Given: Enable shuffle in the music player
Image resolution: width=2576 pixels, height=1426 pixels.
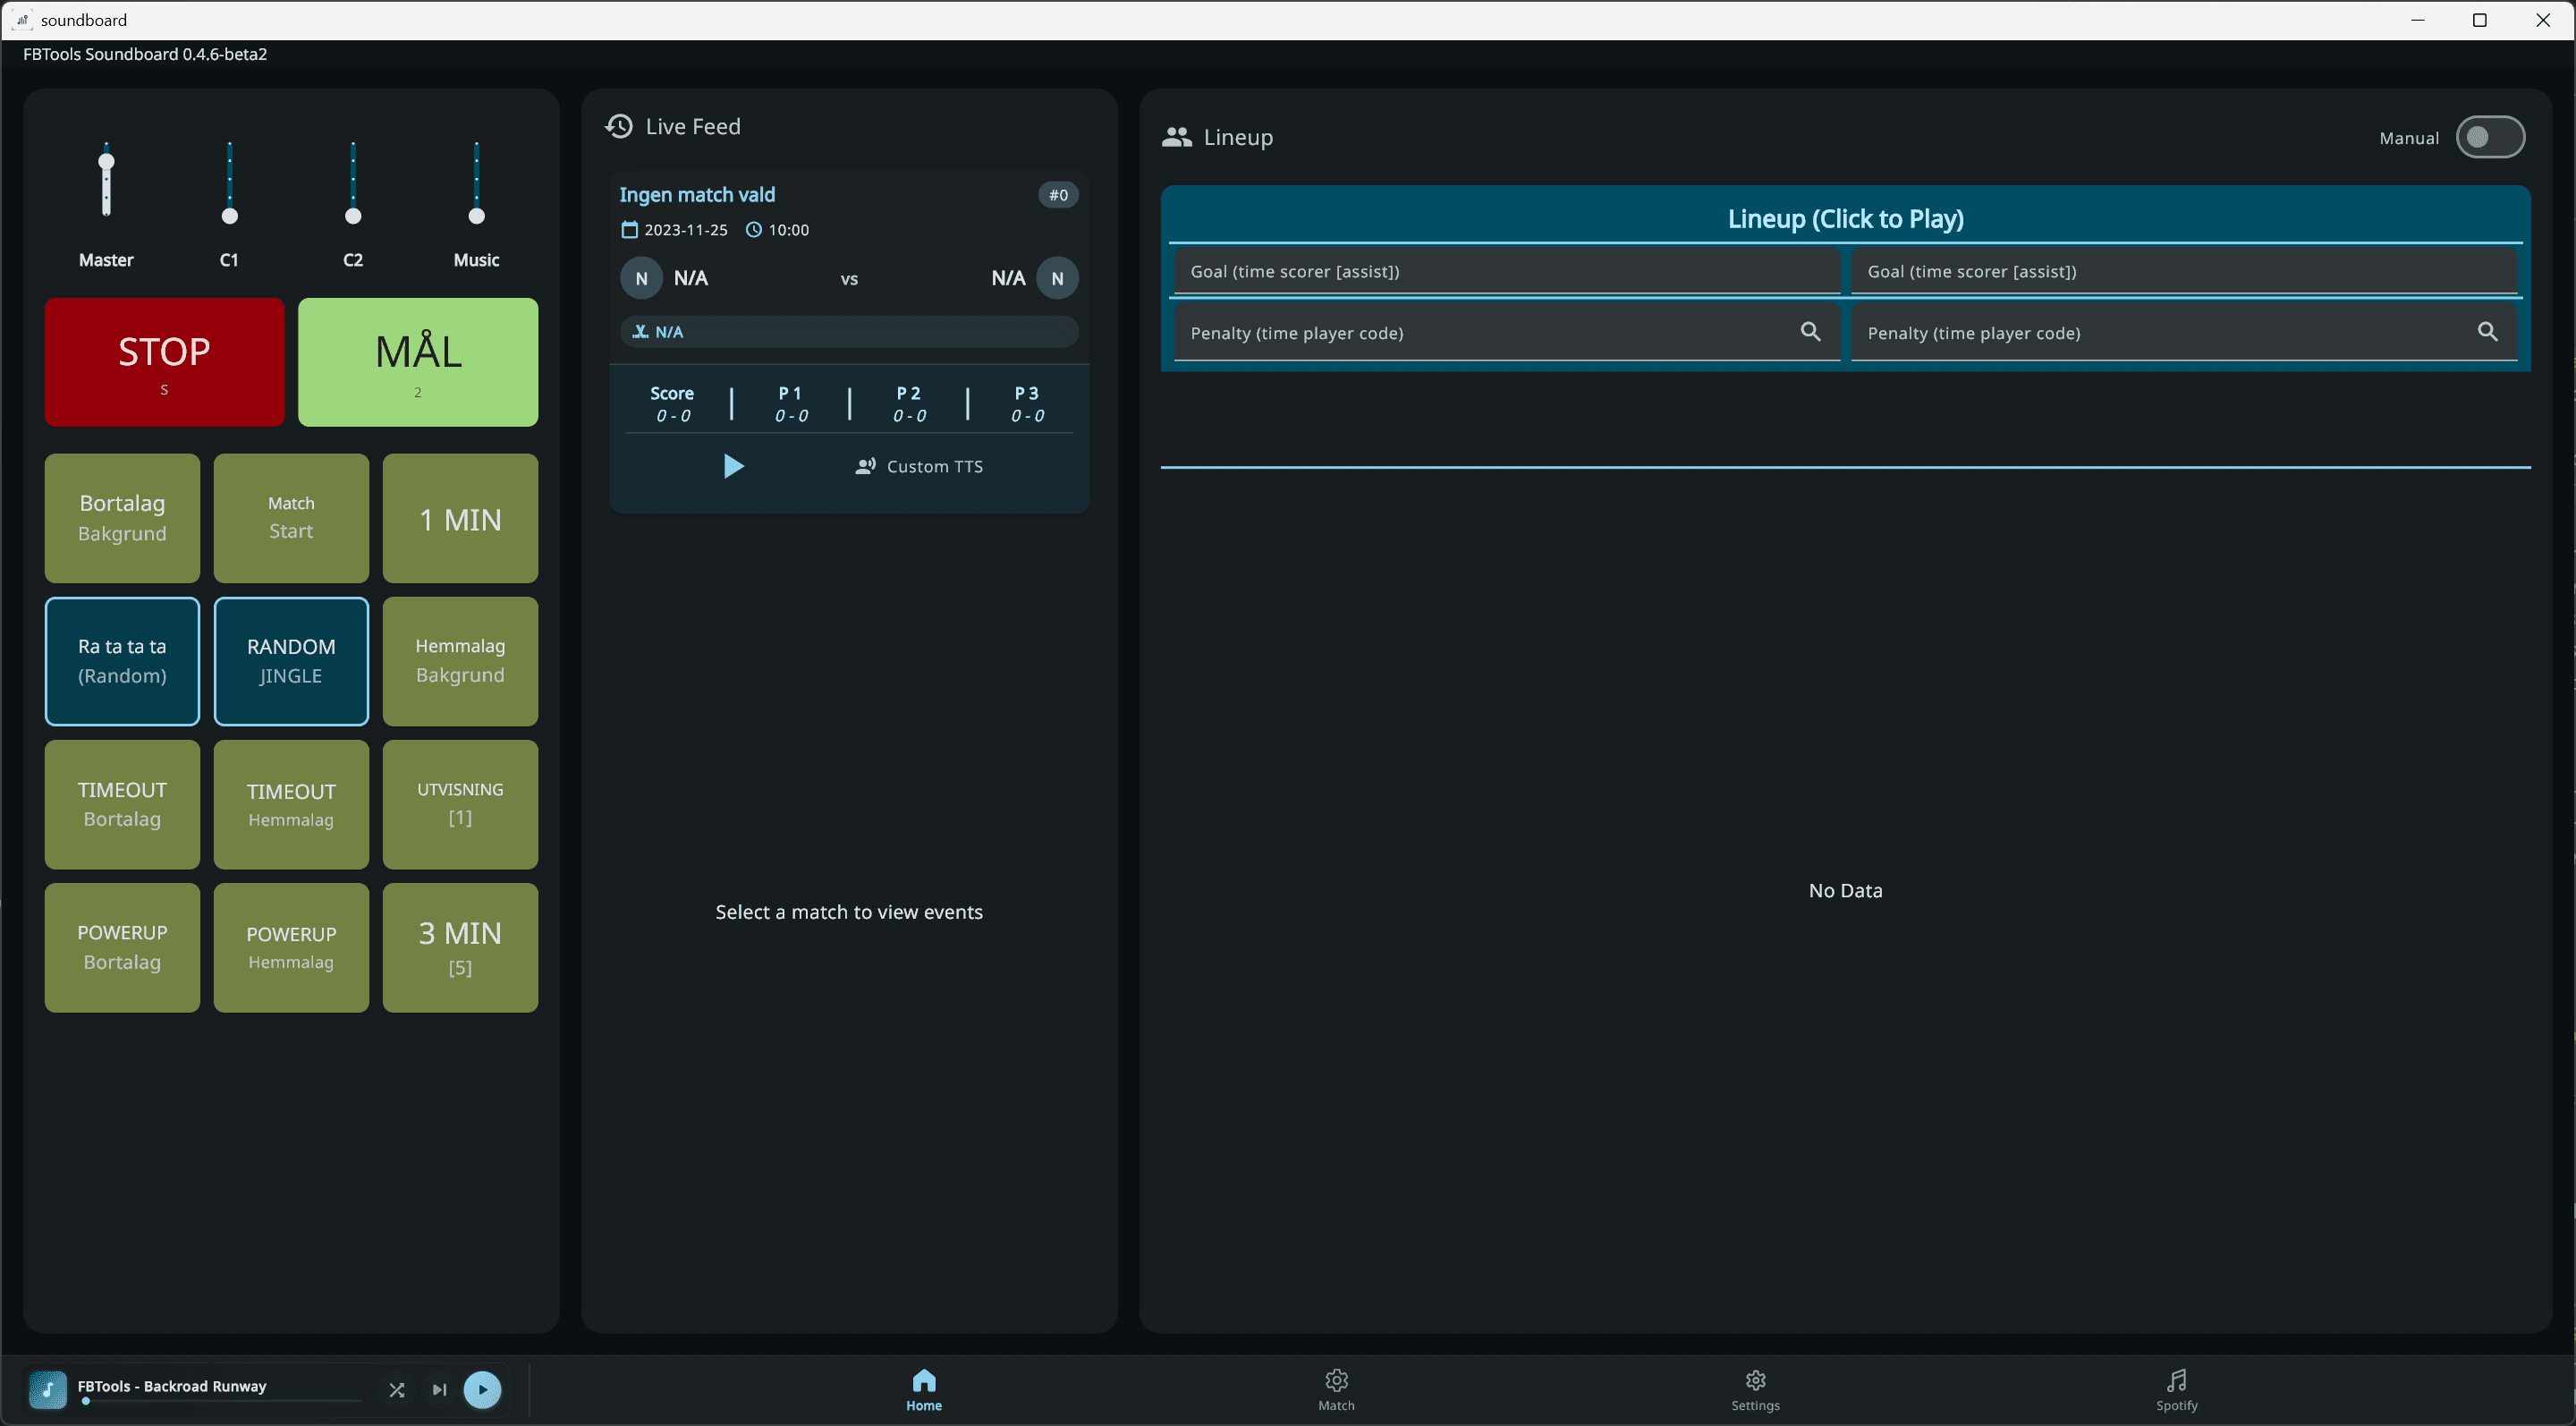Looking at the screenshot, I should click(x=397, y=1390).
